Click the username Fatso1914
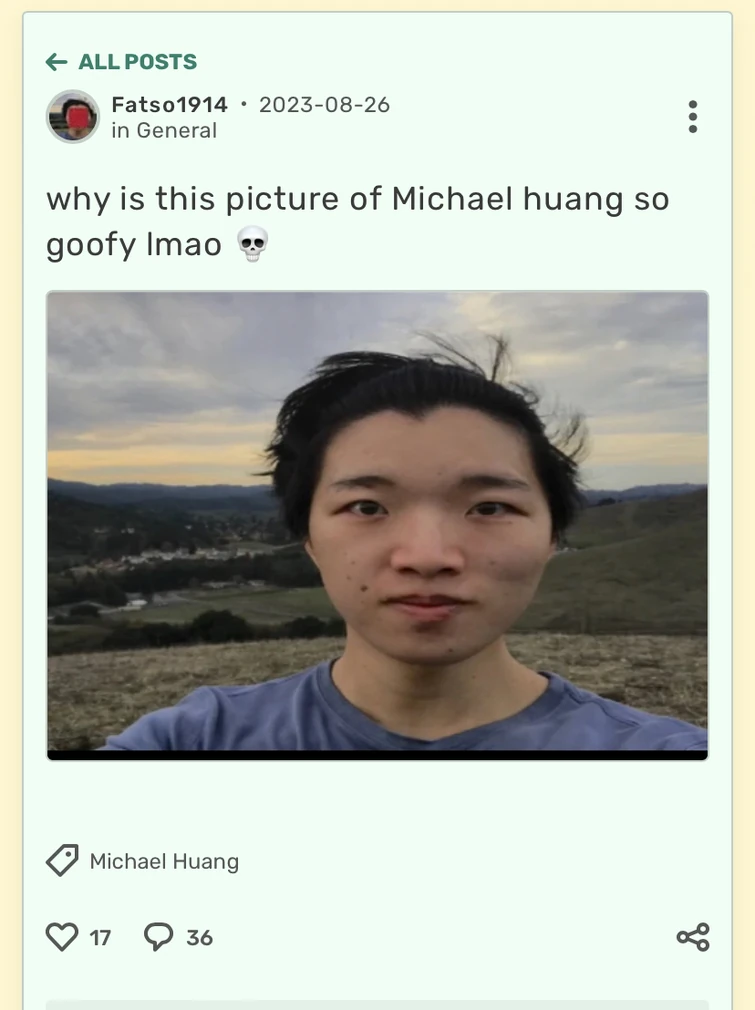755x1010 pixels. pyautogui.click(x=169, y=104)
